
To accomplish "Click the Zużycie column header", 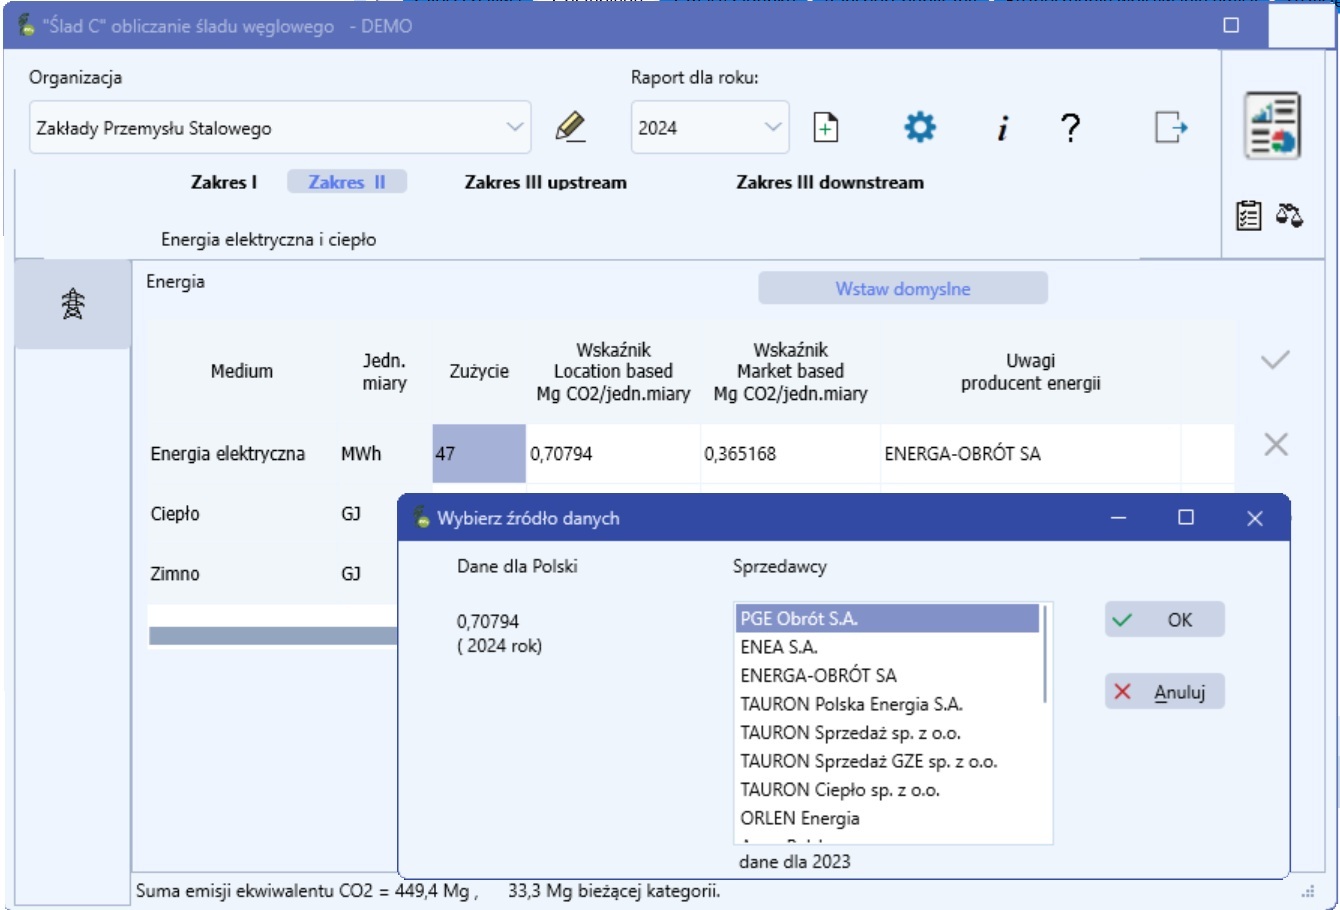I will [x=479, y=371].
